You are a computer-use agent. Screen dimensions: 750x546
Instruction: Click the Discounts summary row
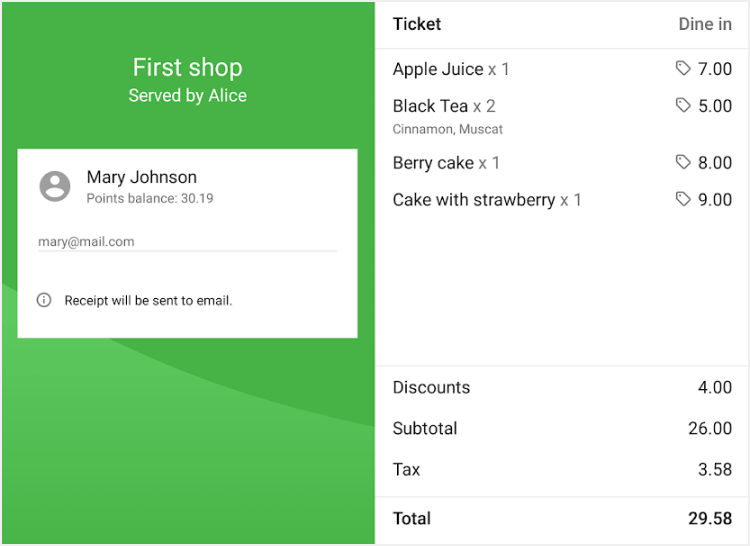(x=562, y=388)
